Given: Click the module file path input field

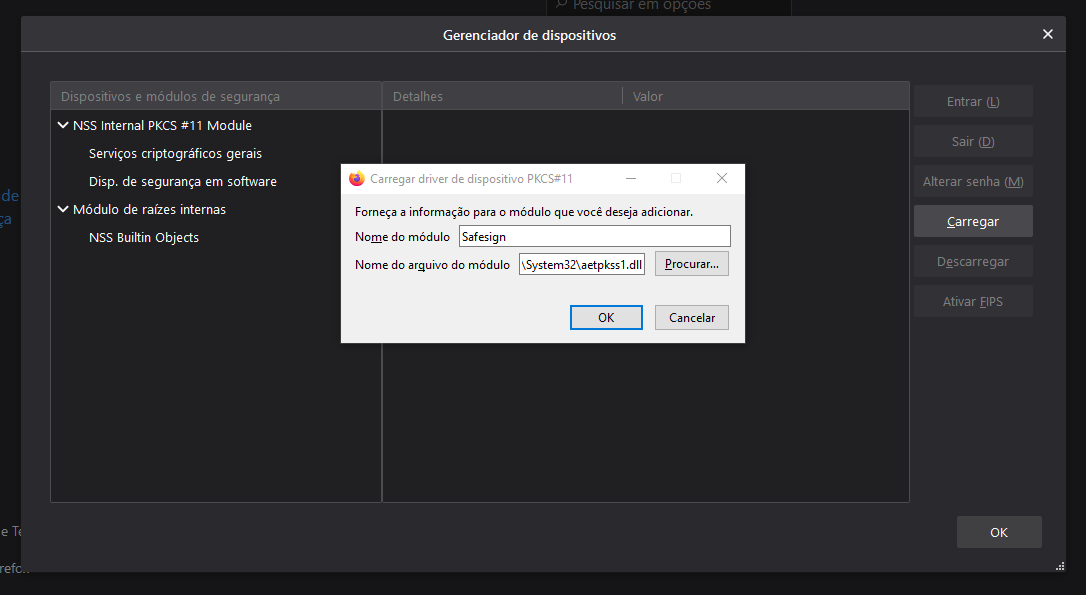Looking at the screenshot, I should (x=581, y=264).
